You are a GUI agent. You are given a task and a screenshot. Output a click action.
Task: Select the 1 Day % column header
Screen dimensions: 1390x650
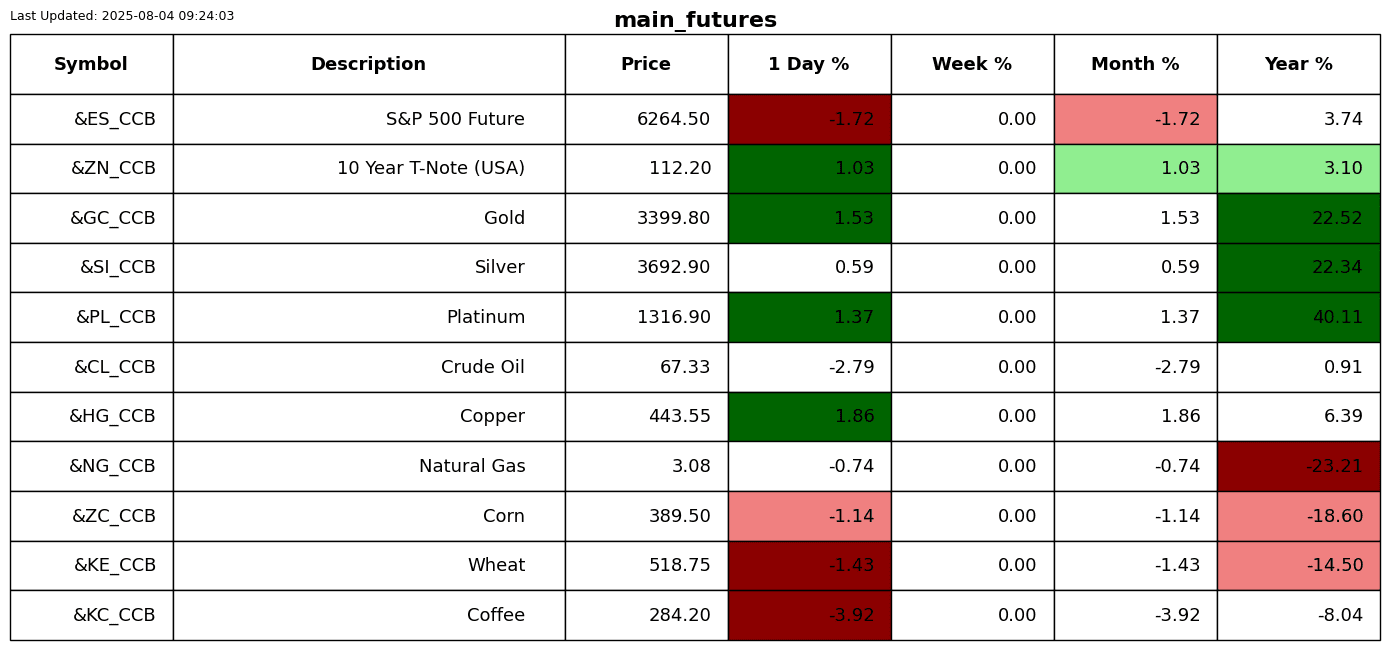(809, 65)
